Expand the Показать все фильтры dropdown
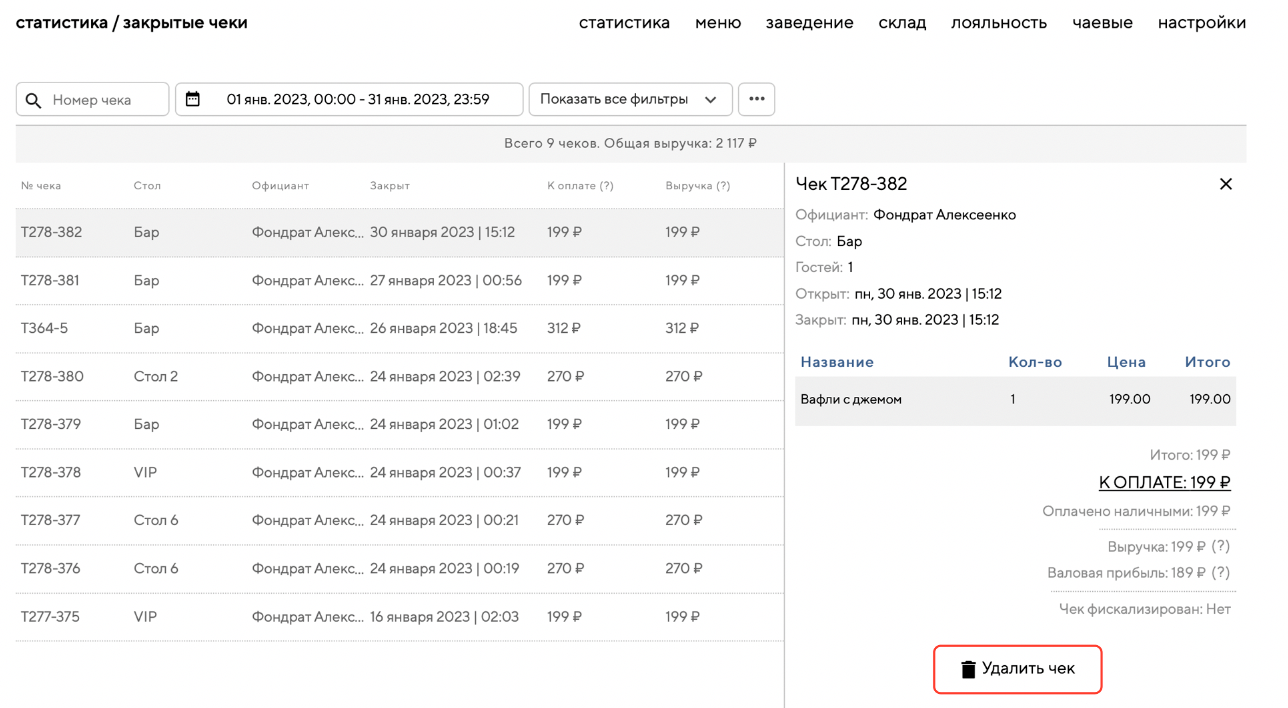1288x708 pixels. [630, 99]
